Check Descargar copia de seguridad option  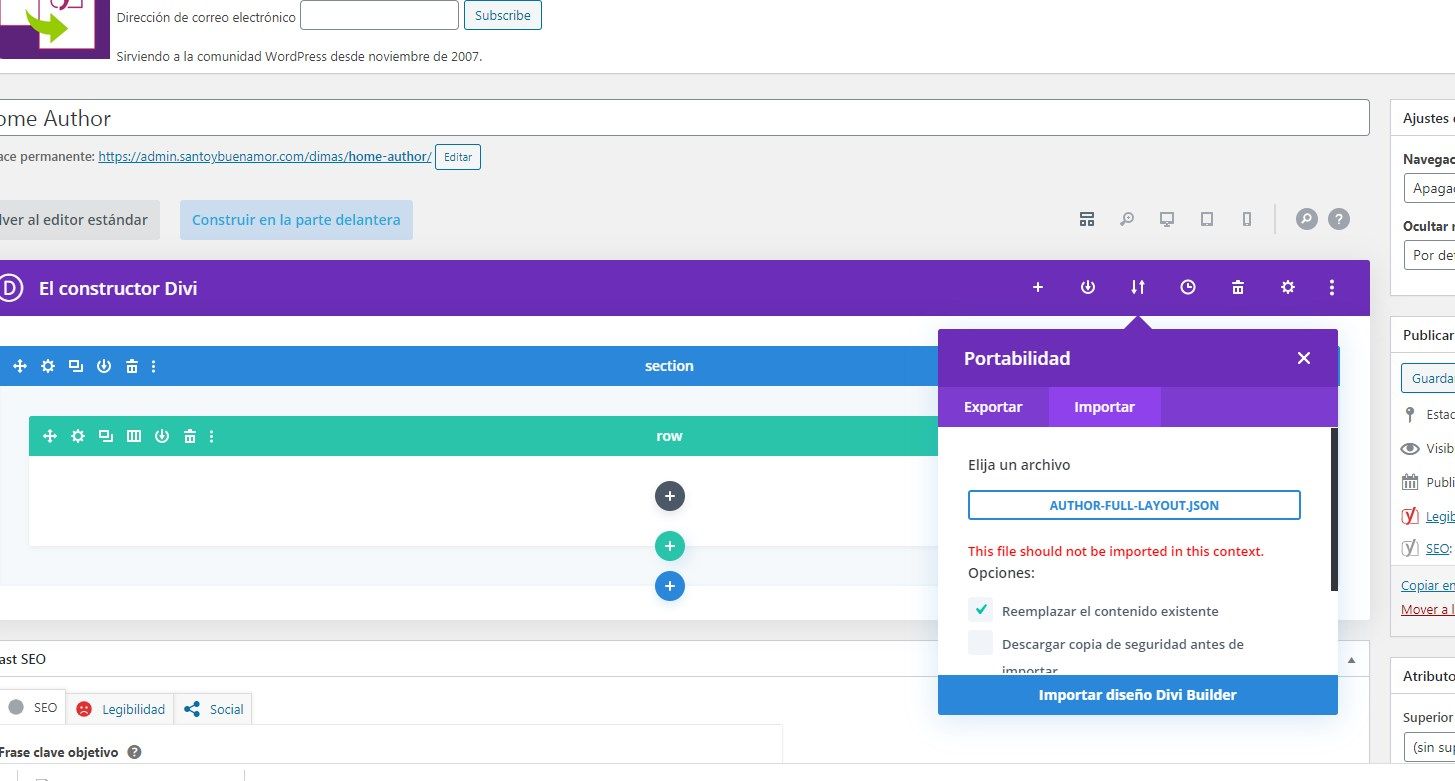981,643
